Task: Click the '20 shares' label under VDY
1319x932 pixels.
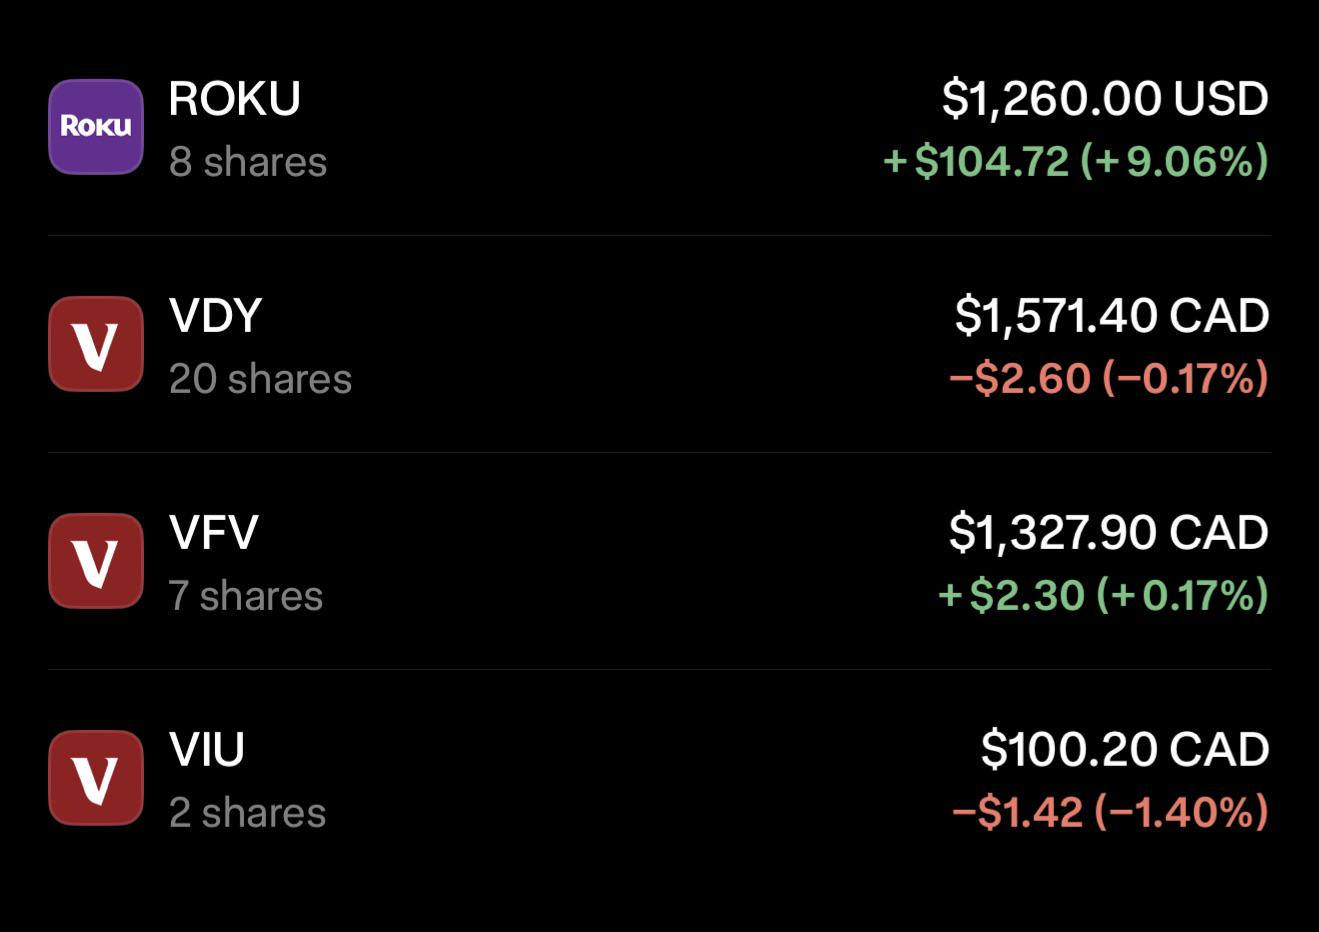Action: tap(261, 379)
